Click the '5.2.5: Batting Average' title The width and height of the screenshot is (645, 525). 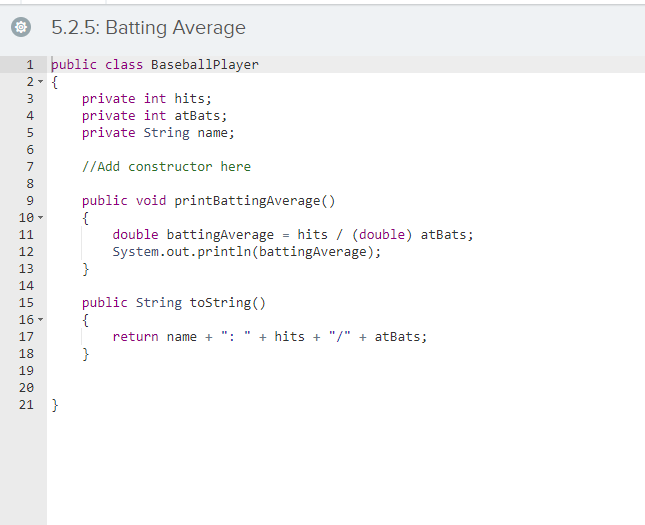tap(148, 28)
